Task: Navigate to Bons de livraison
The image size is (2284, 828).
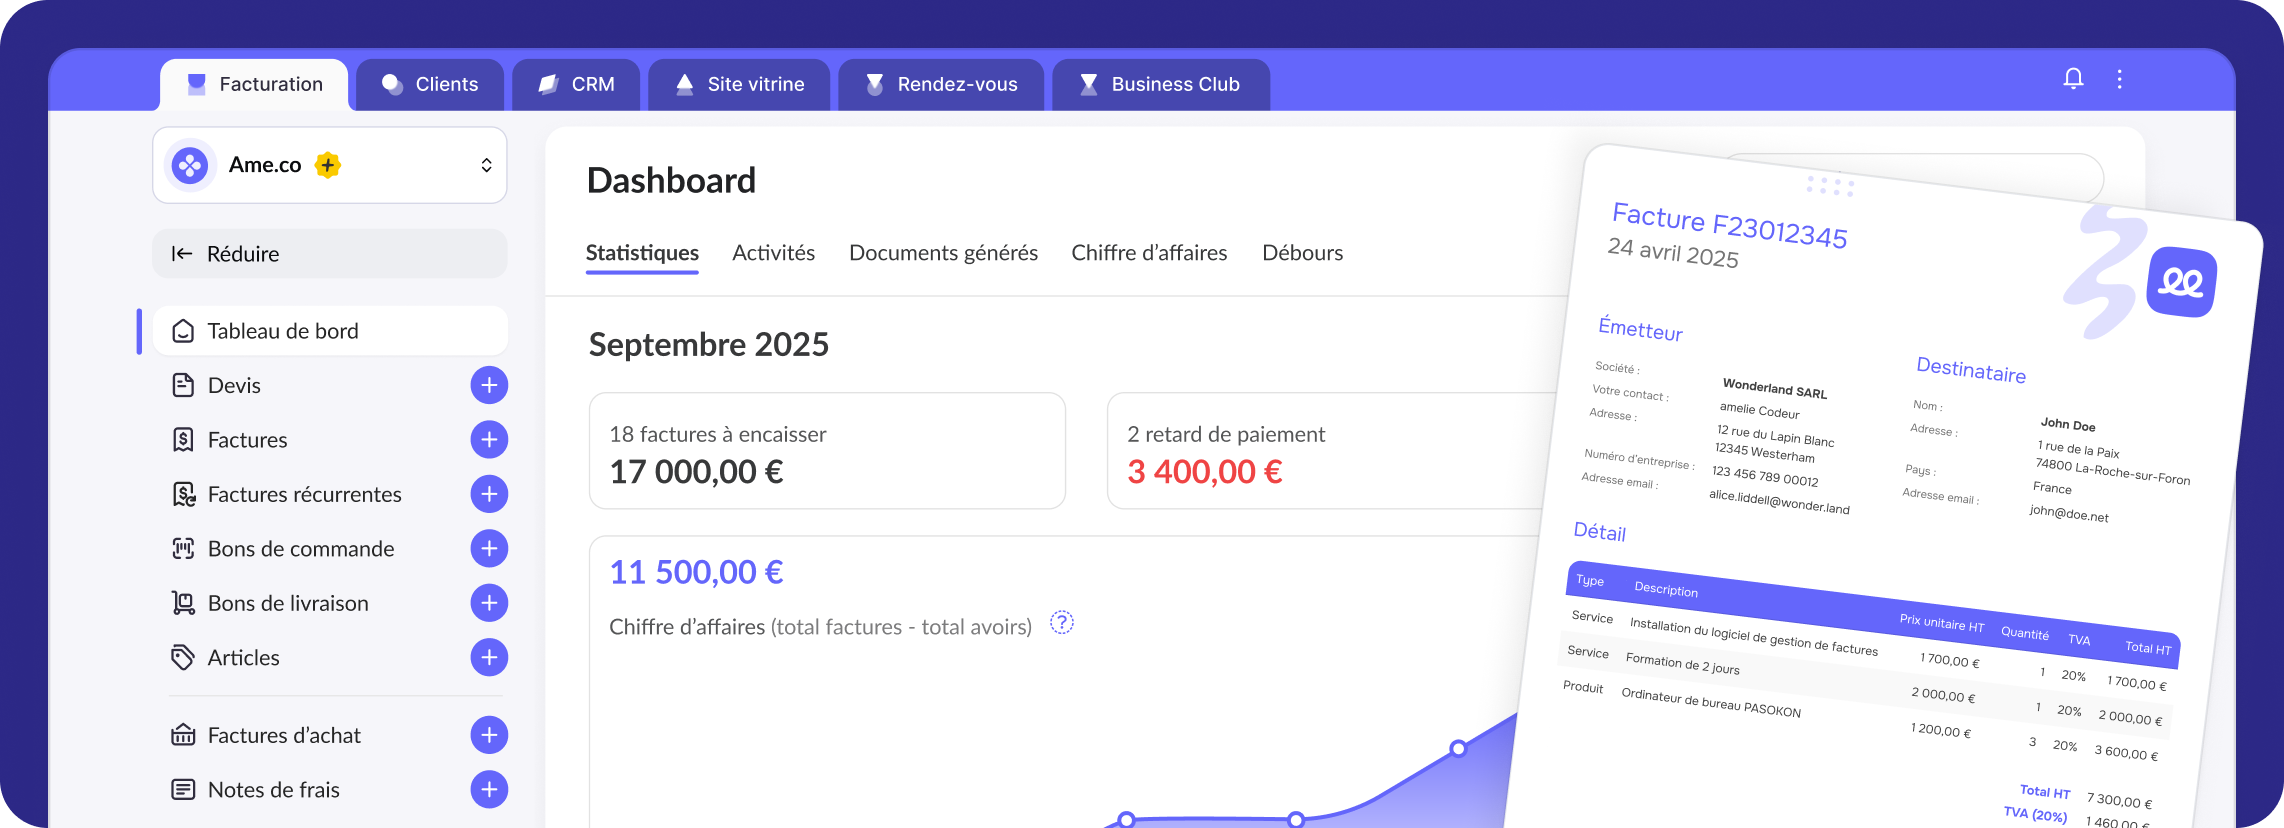Action: [288, 603]
